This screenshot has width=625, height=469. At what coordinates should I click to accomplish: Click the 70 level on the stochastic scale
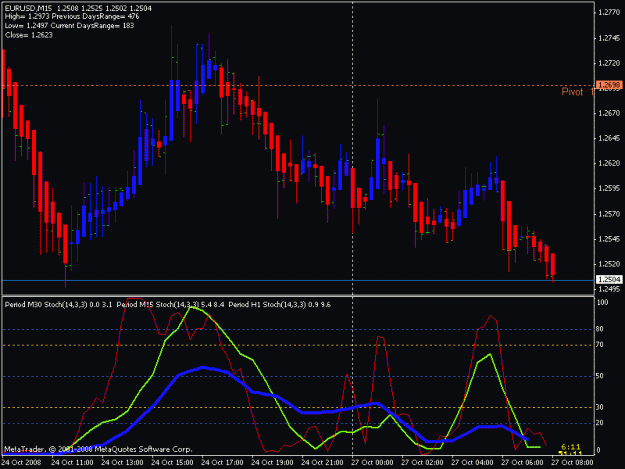(599, 345)
